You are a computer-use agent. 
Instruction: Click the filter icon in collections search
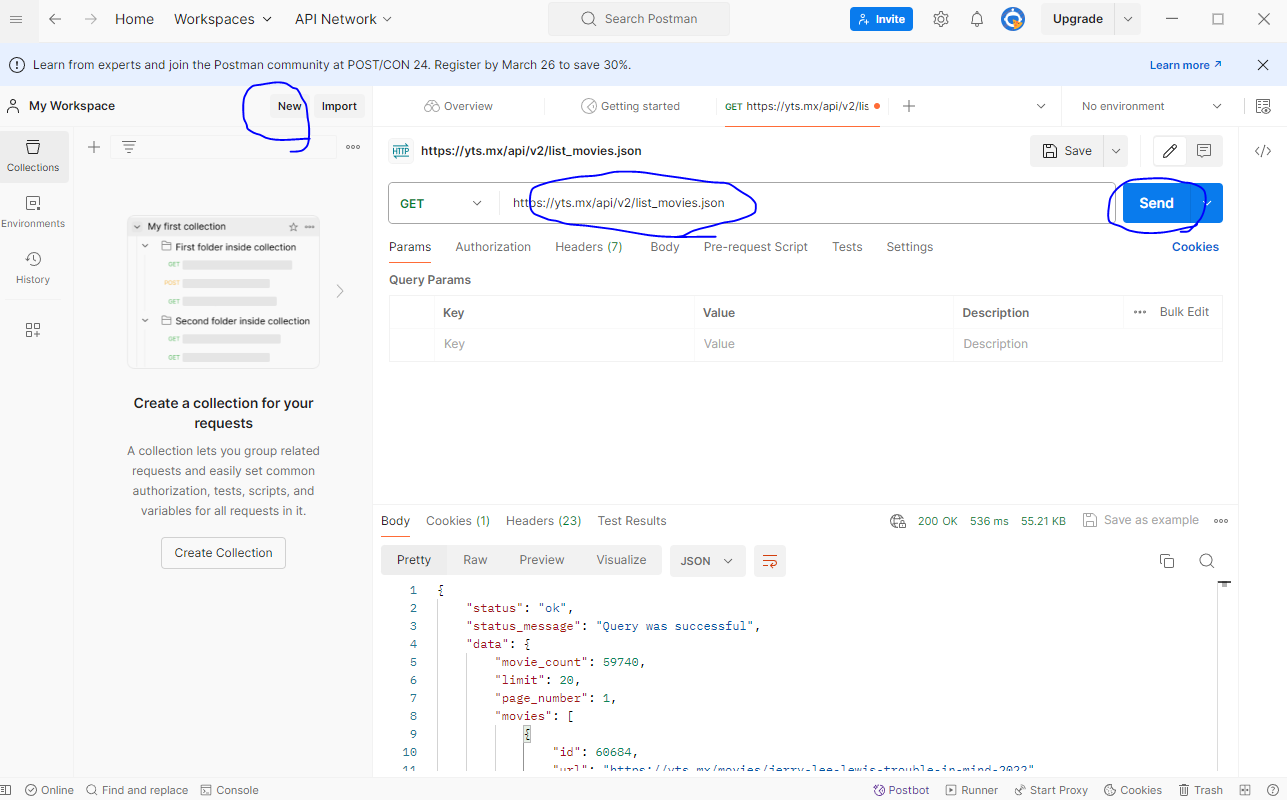pos(129,147)
